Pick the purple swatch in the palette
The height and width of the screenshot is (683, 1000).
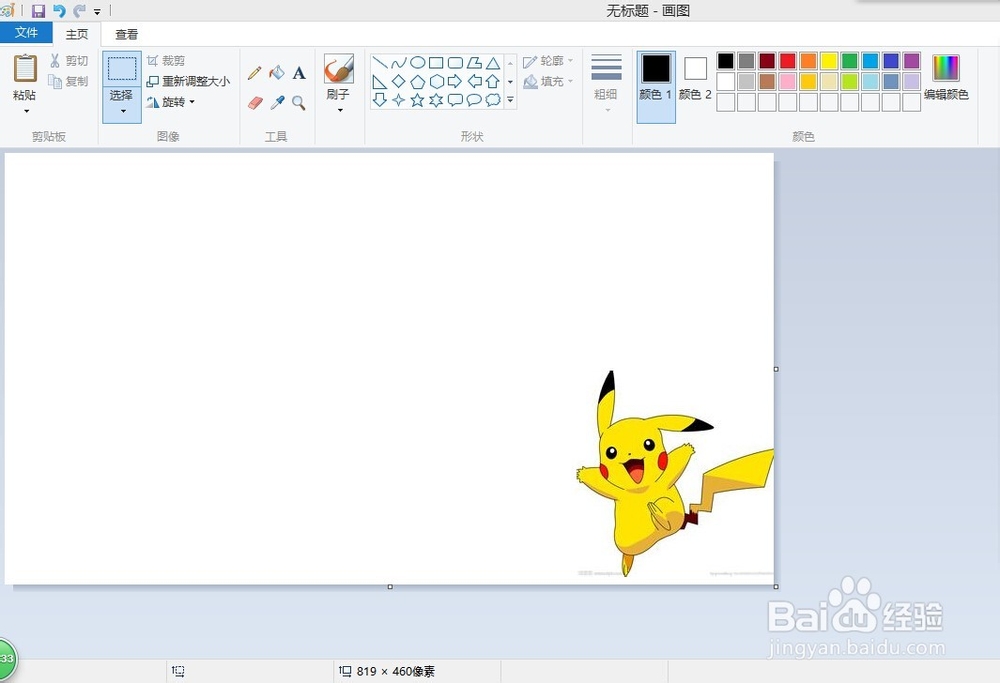pyautogui.click(x=911, y=61)
